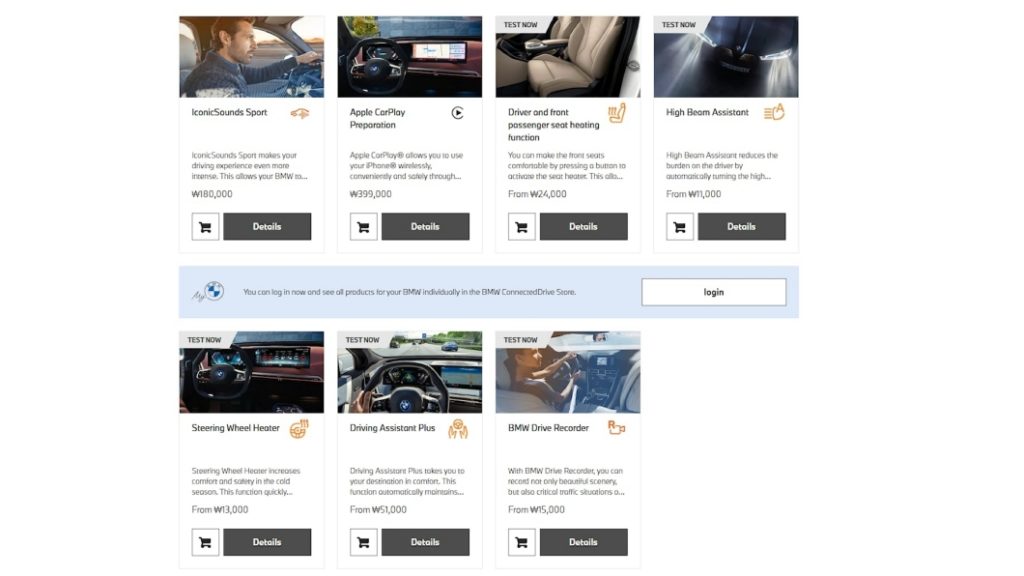The image size is (1024, 576).
Task: Add BMW Drive Recorder to cart
Action: tap(521, 542)
